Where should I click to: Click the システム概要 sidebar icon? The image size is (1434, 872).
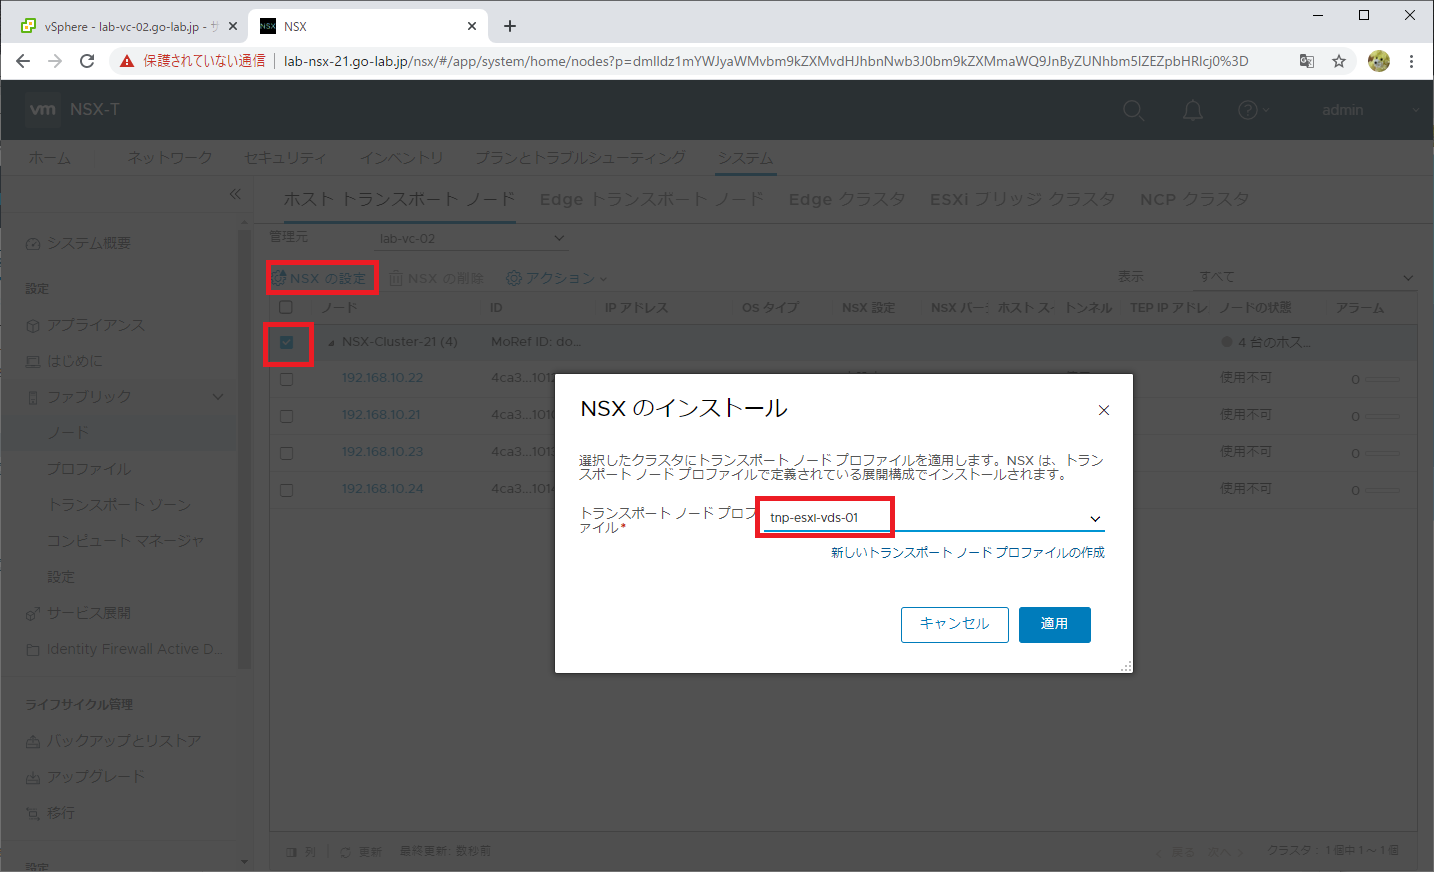point(33,244)
